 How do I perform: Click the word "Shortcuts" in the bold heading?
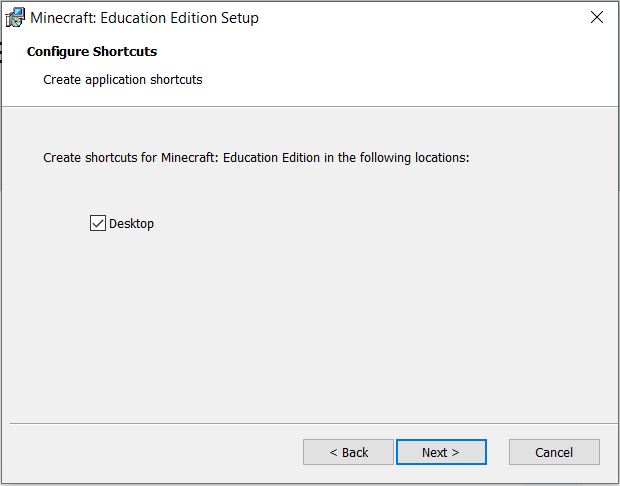click(125, 51)
